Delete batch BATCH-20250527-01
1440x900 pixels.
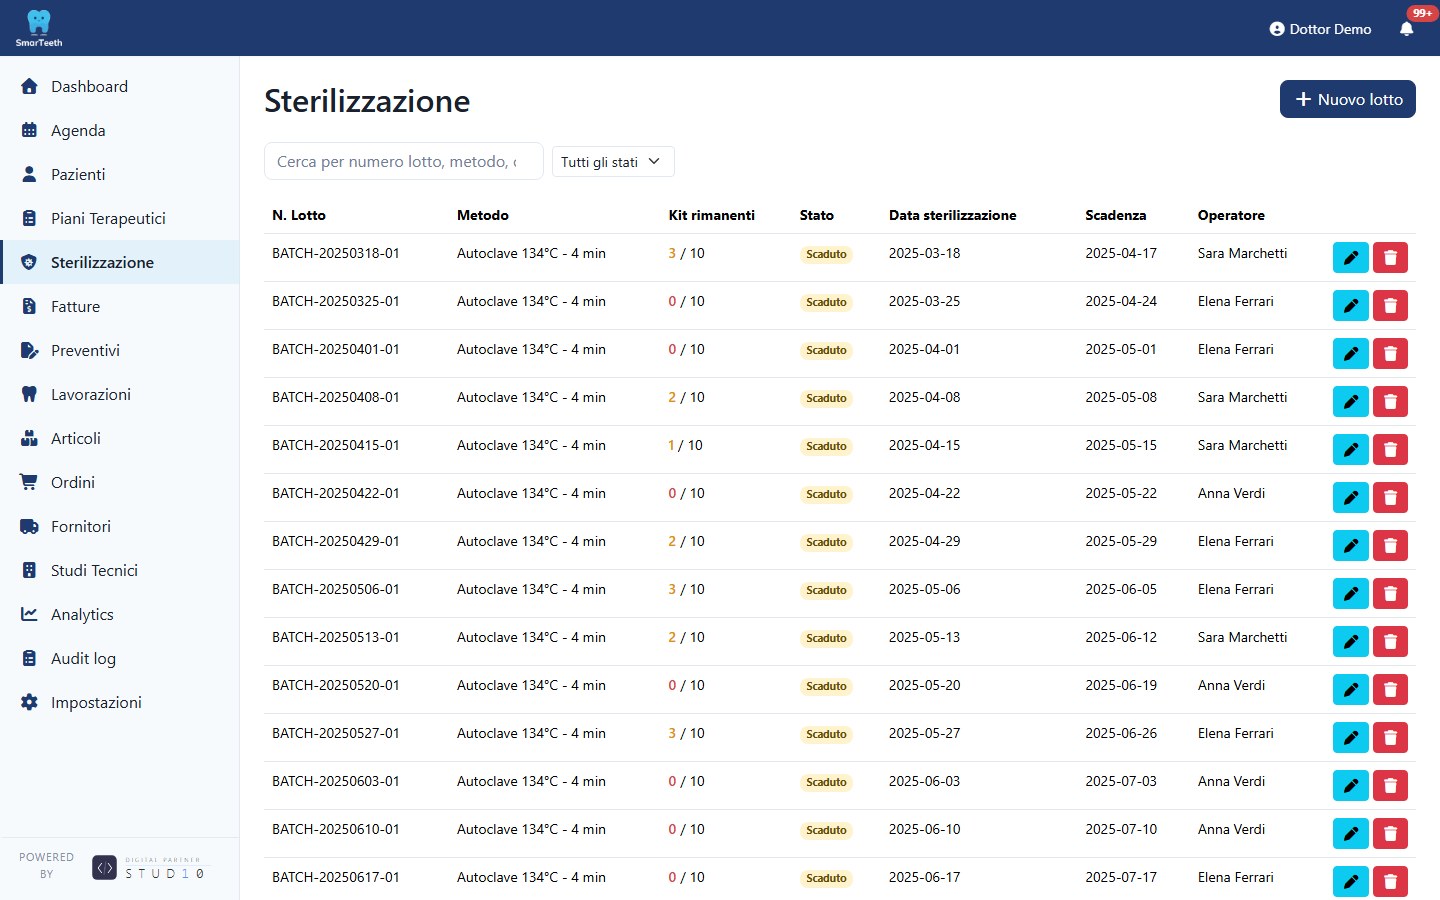tap(1390, 737)
